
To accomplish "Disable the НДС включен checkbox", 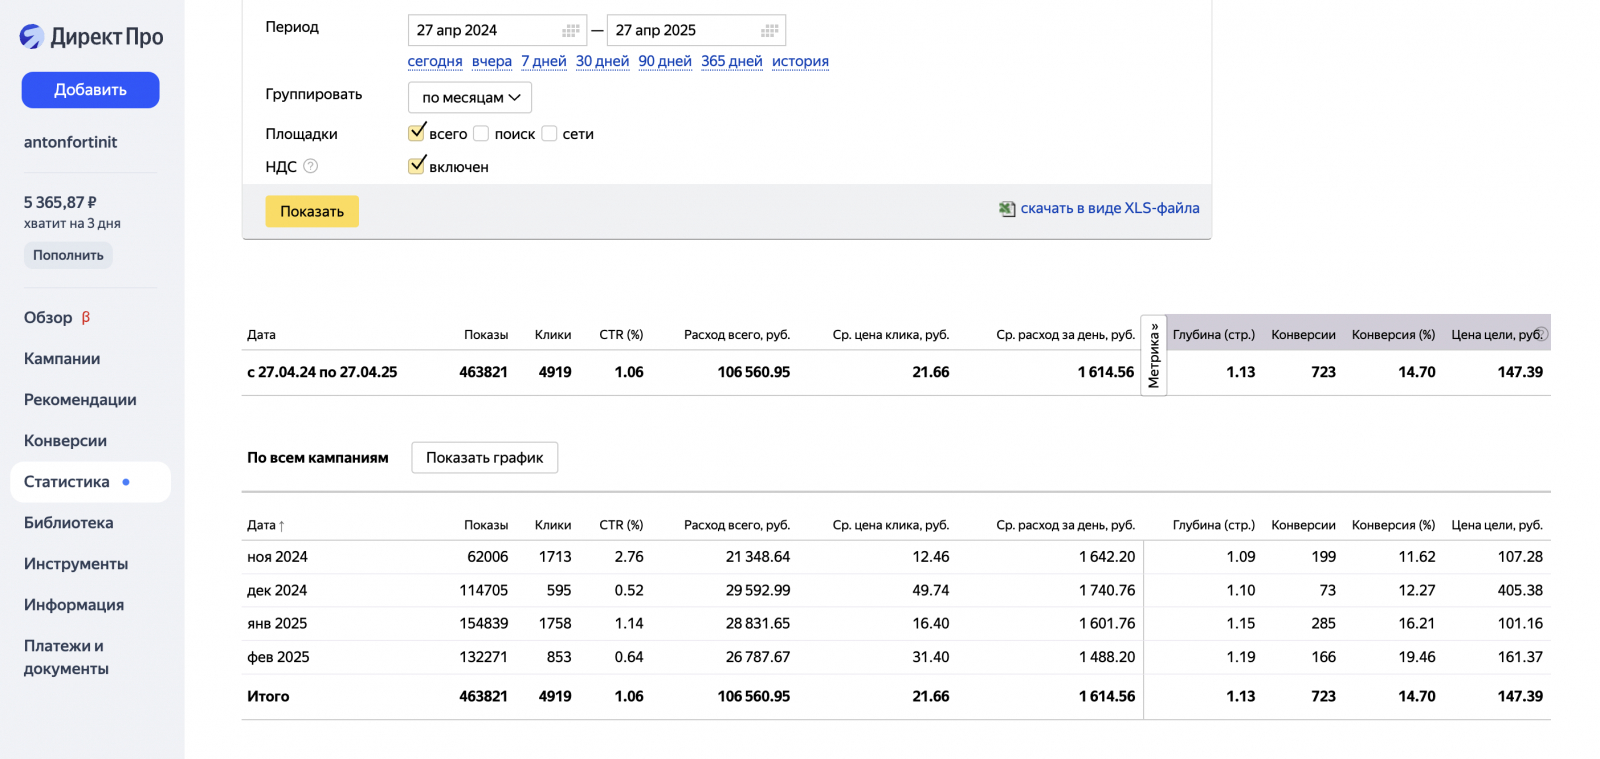I will click(417, 166).
